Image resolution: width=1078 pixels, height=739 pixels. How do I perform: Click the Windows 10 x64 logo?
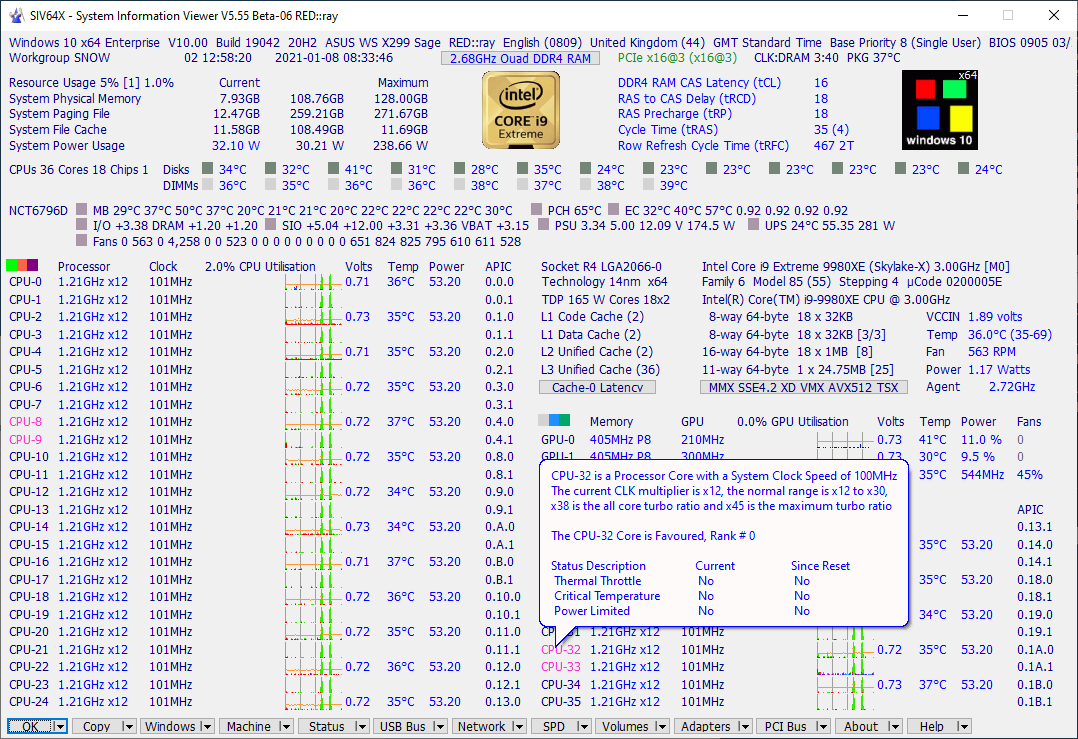click(x=939, y=110)
